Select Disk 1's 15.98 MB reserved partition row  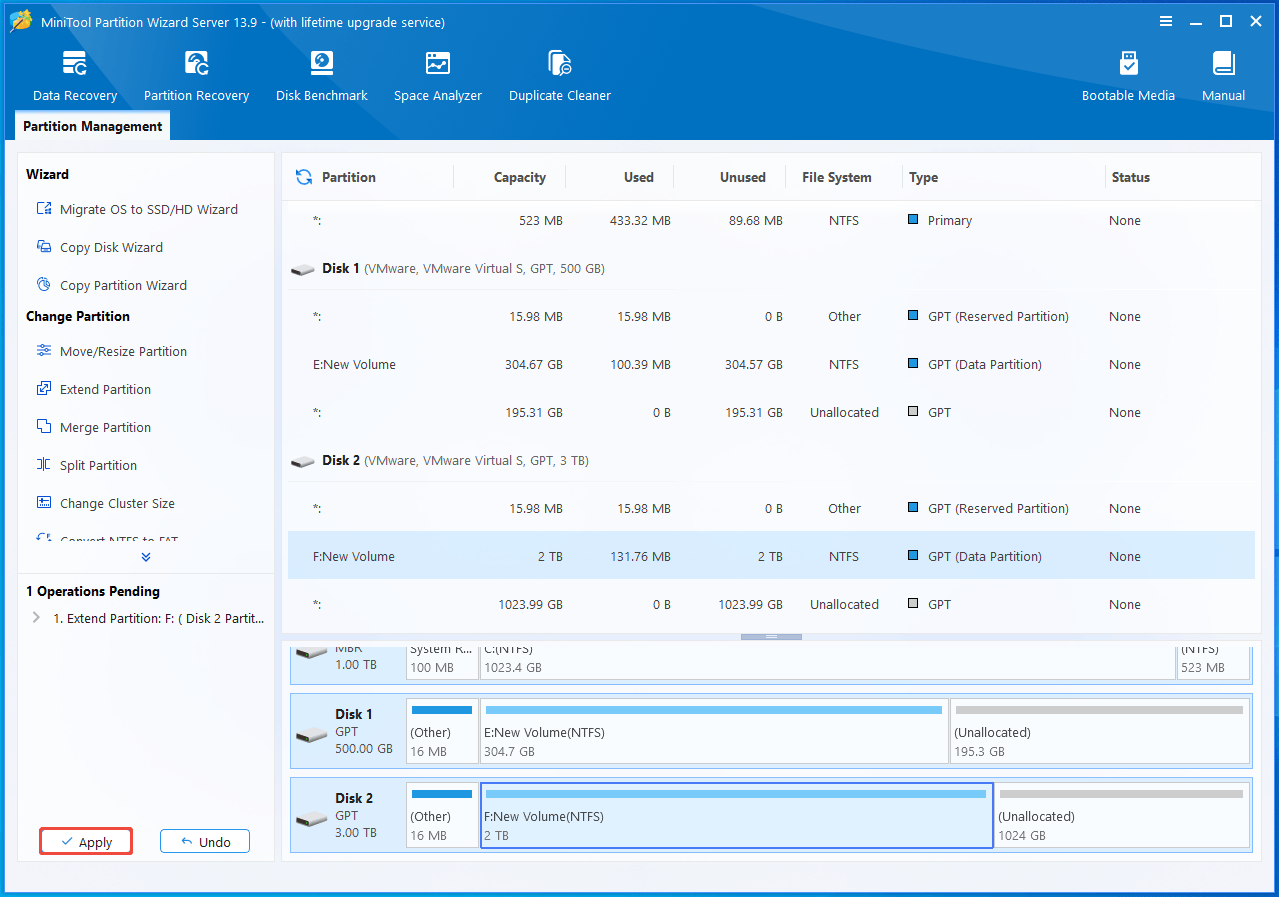coord(771,317)
